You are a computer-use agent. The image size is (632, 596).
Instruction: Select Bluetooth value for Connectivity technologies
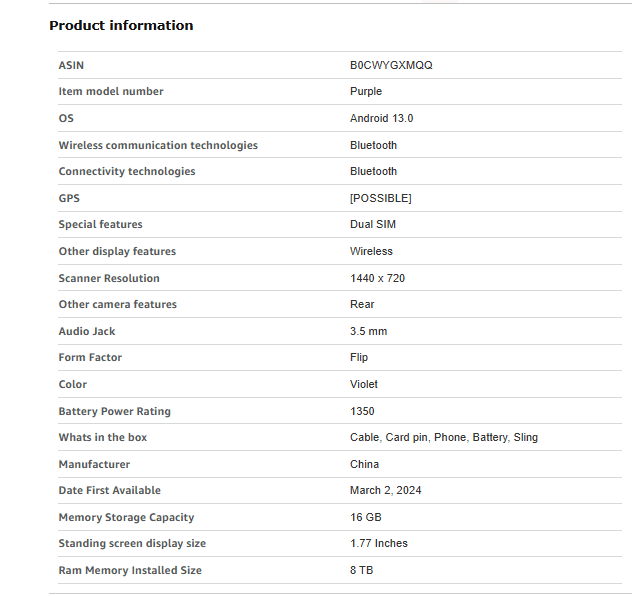(373, 172)
